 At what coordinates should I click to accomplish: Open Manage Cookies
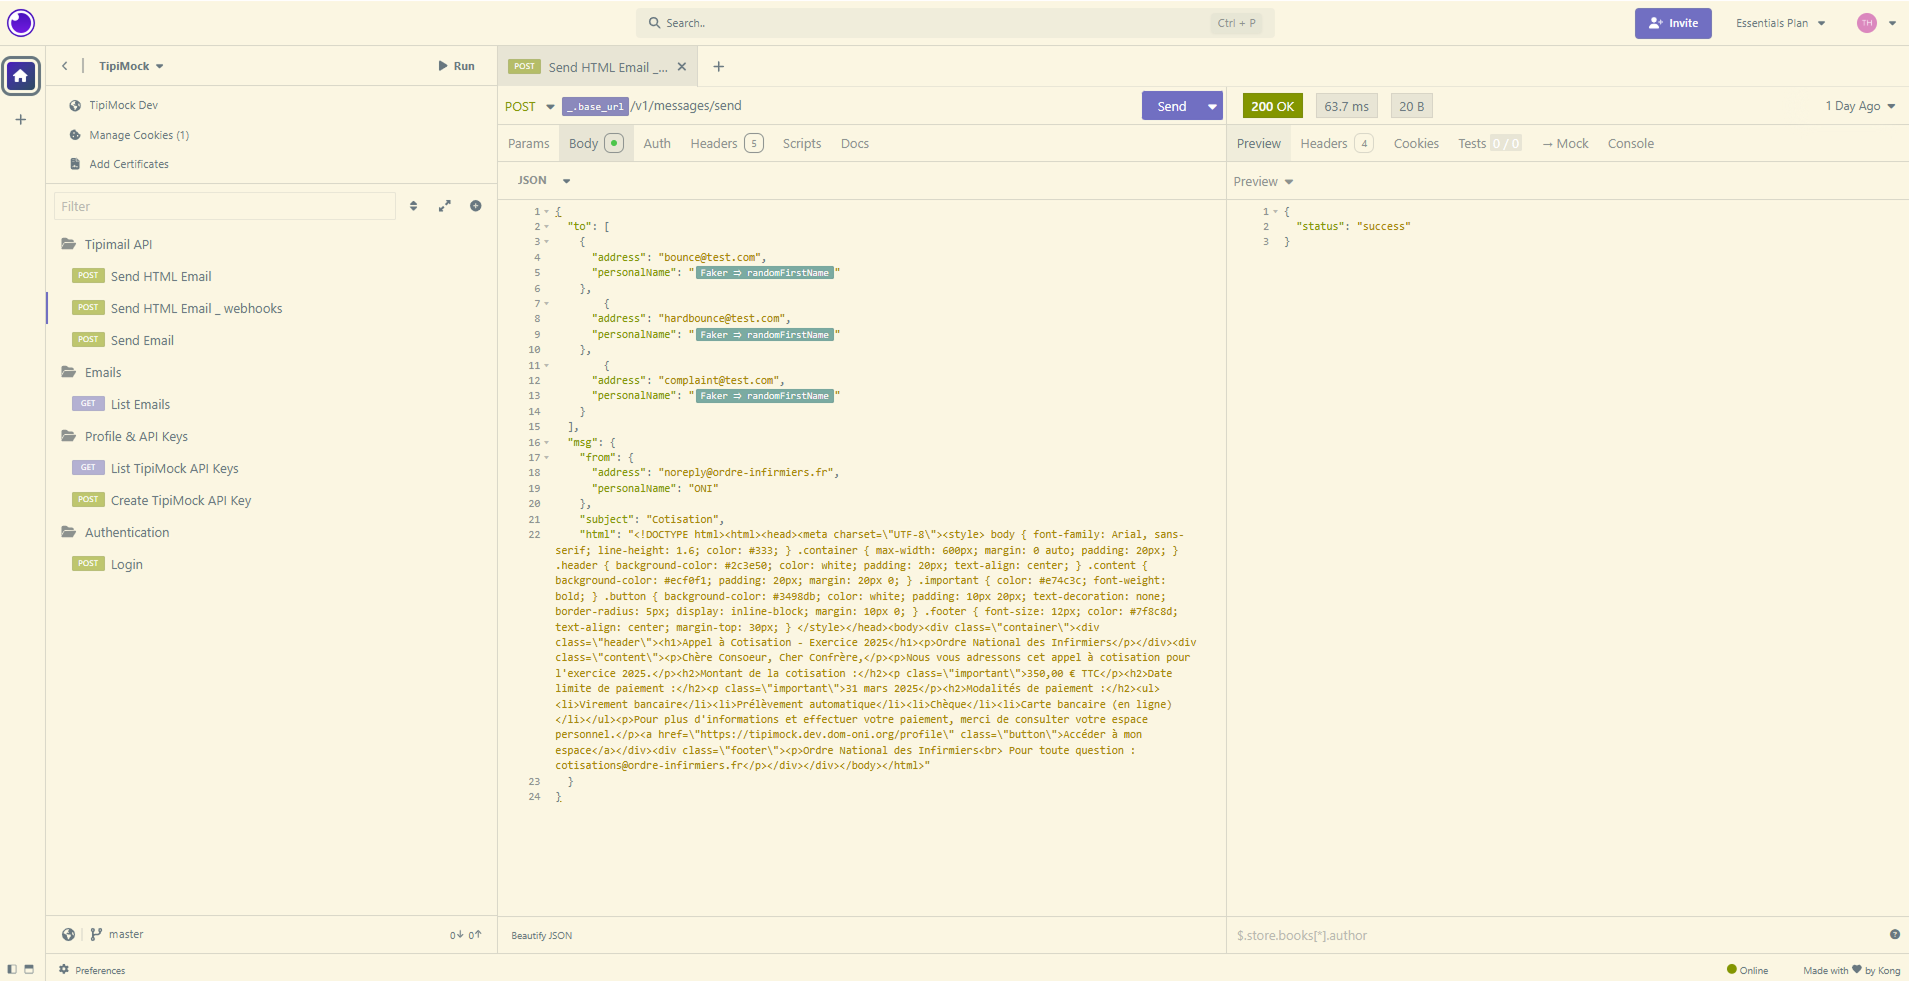(138, 135)
